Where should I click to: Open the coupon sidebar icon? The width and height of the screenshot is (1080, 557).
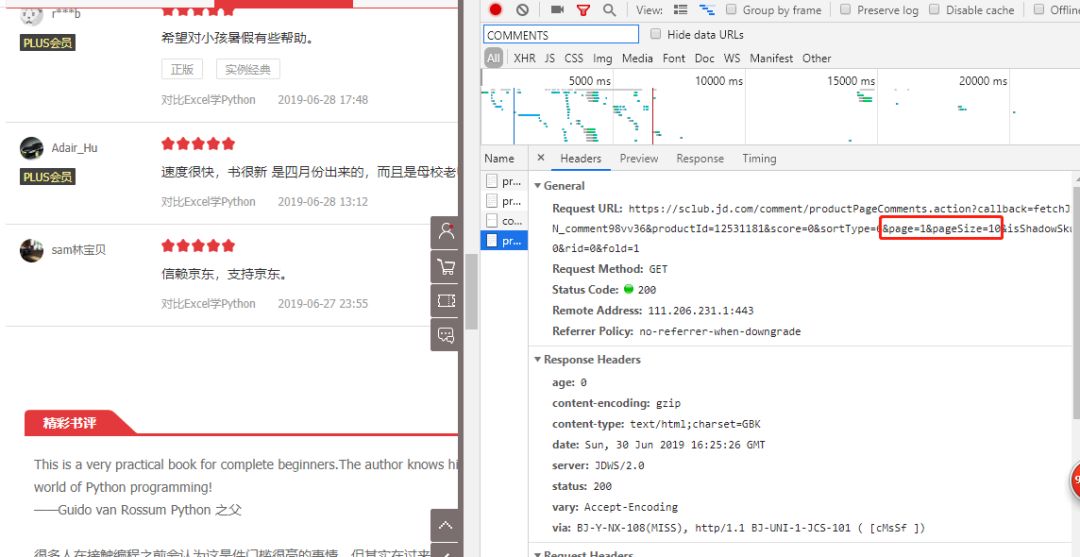click(446, 301)
